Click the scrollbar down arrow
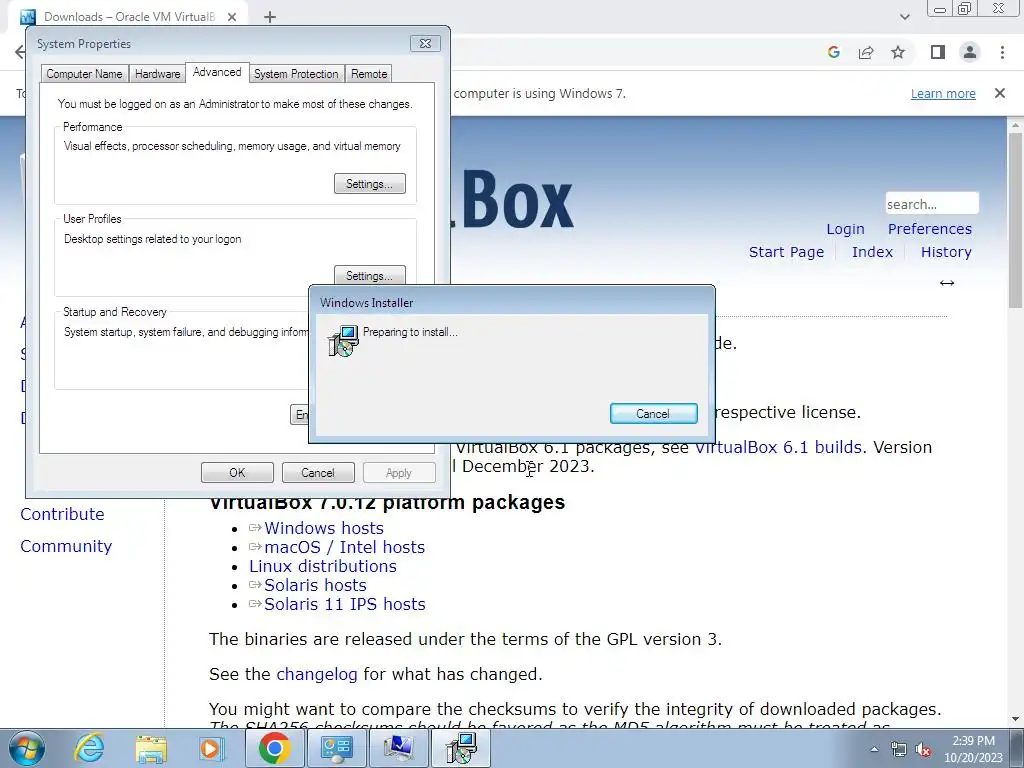1024x768 pixels. click(1016, 719)
